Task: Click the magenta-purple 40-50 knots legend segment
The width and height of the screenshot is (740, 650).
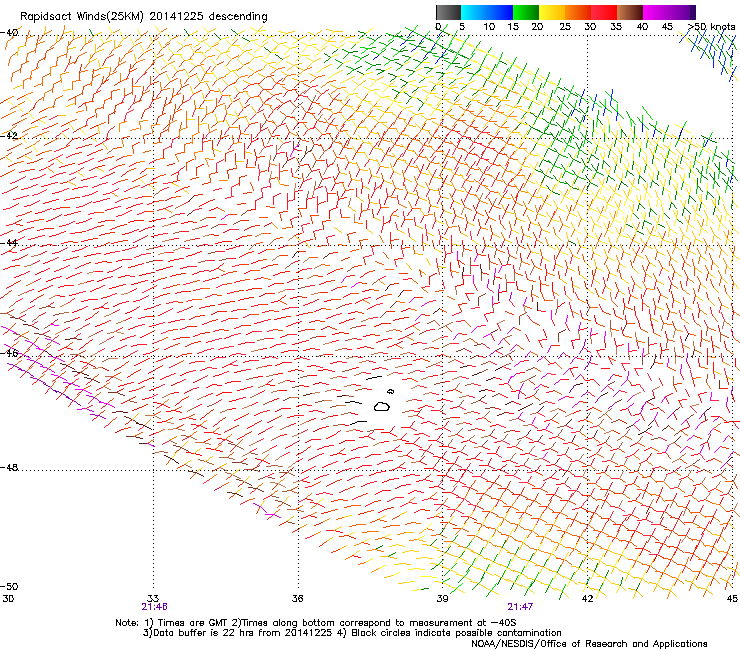Action: 669,12
